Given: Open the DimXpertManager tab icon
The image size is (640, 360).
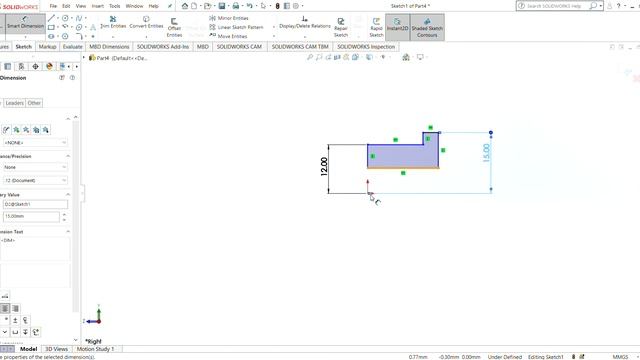Looking at the screenshot, I should coord(36,66).
